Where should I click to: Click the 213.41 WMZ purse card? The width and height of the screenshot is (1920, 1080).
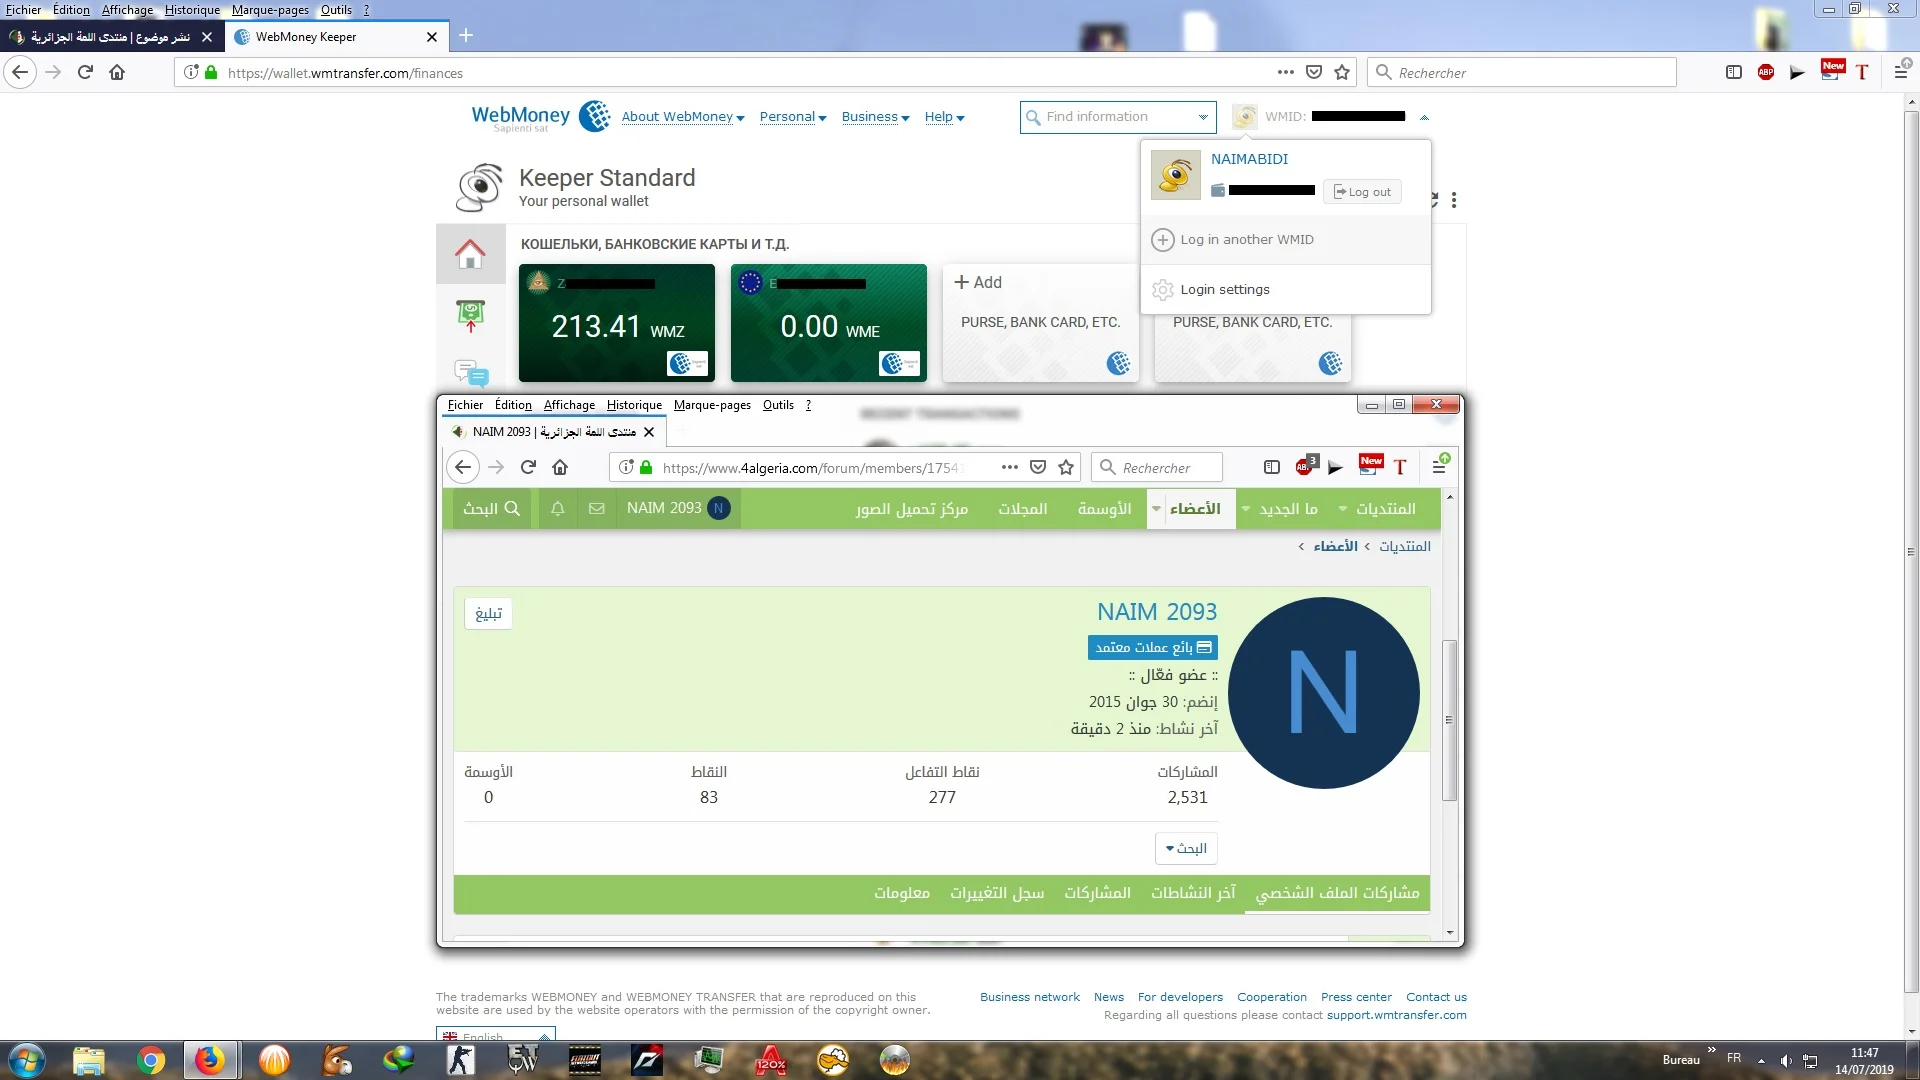click(617, 323)
